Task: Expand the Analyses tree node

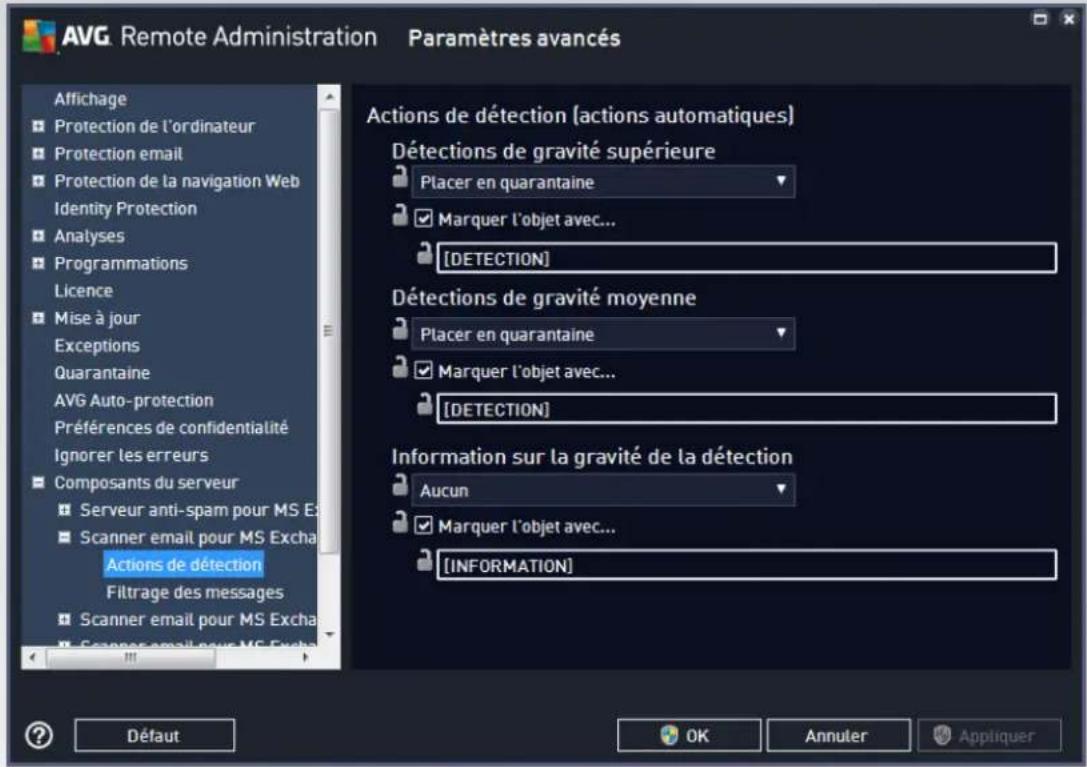Action: click(x=39, y=236)
